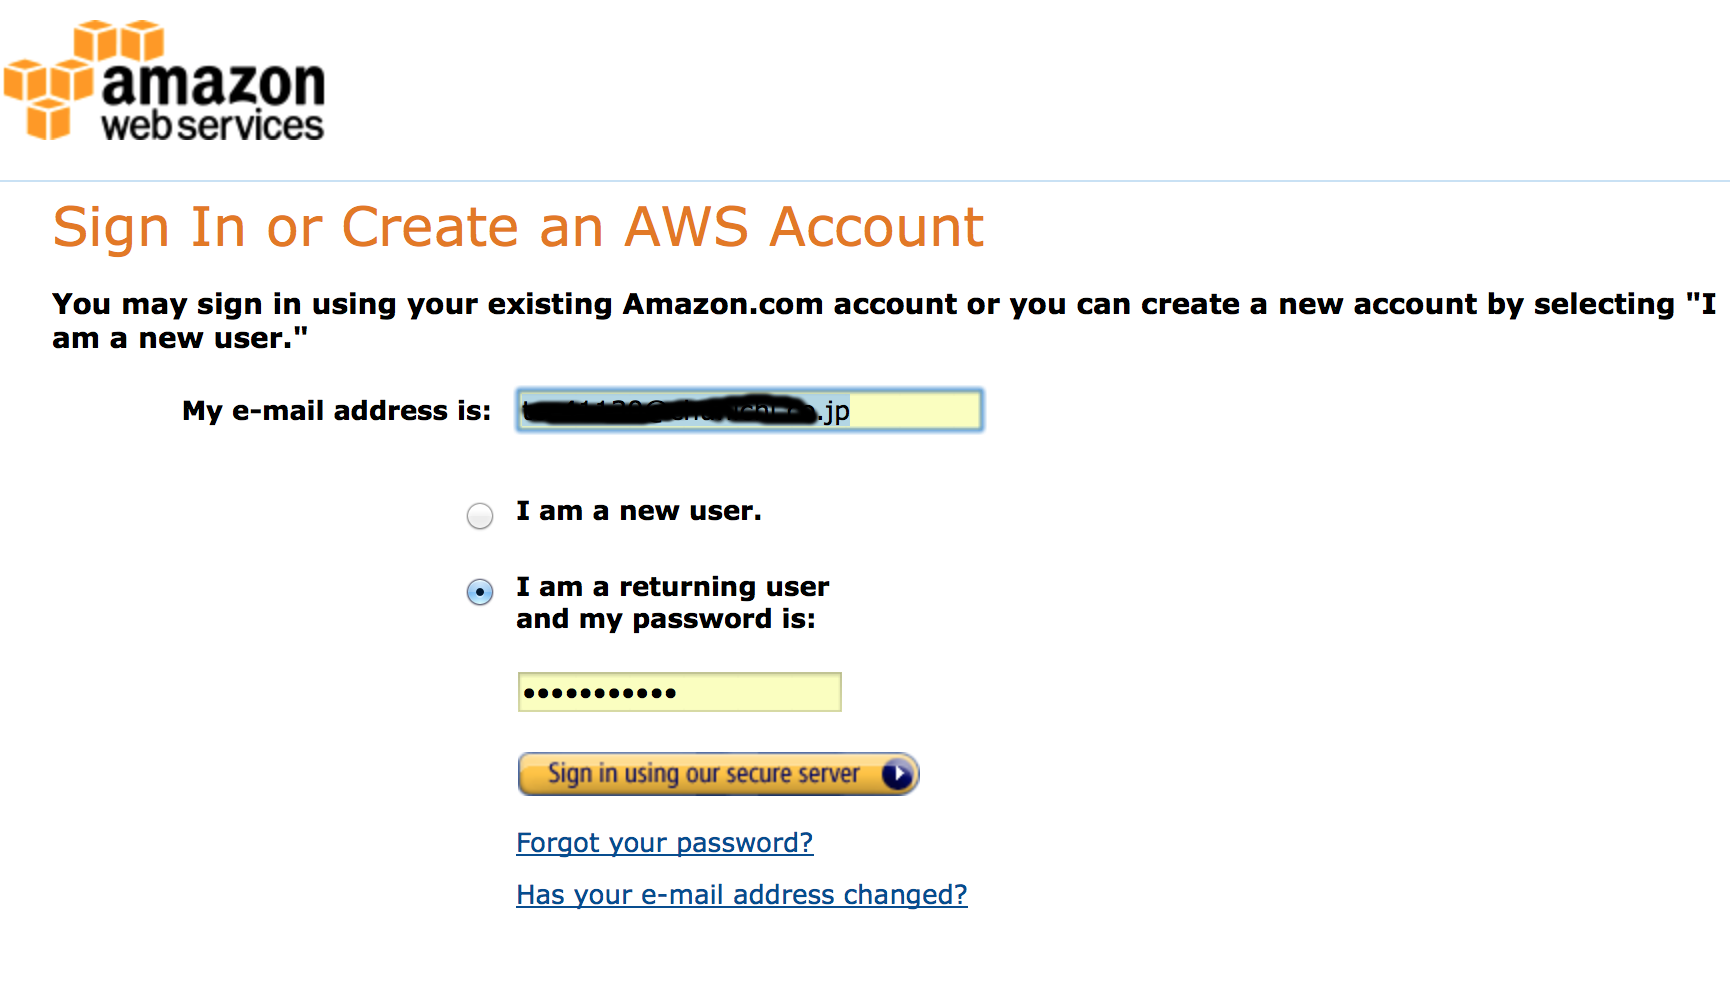Image resolution: width=1730 pixels, height=982 pixels.
Task: Click the "amazon" wordmark in the logo
Action: (x=213, y=82)
